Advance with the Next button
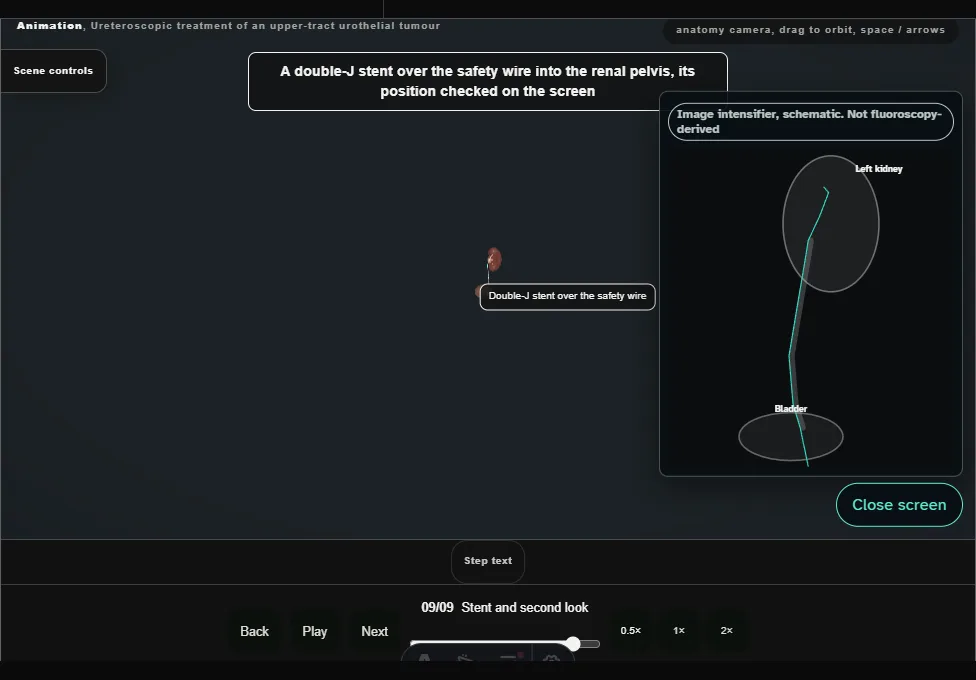Image resolution: width=976 pixels, height=680 pixels. pos(375,631)
